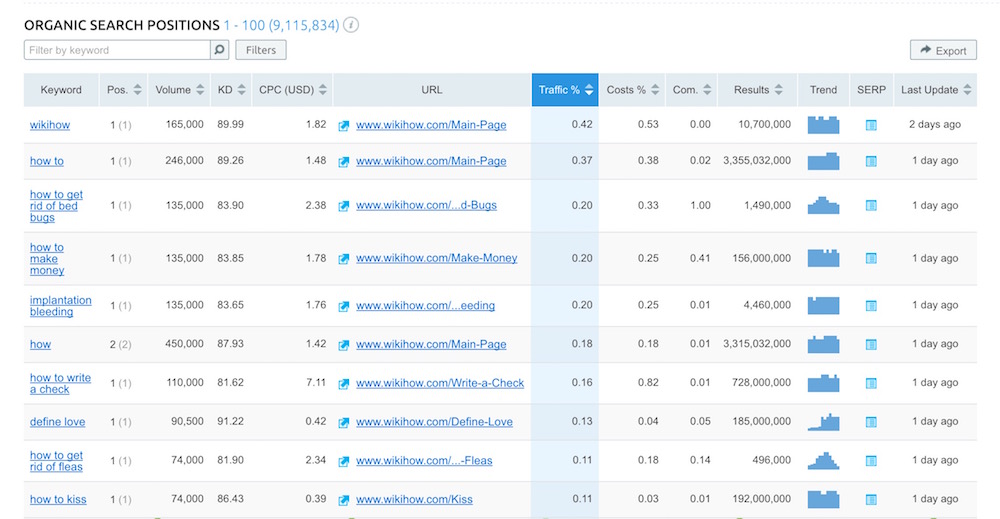Viewport: 1000px width, 519px height.
Task: Click the info icon next to result count
Action: pos(351,25)
